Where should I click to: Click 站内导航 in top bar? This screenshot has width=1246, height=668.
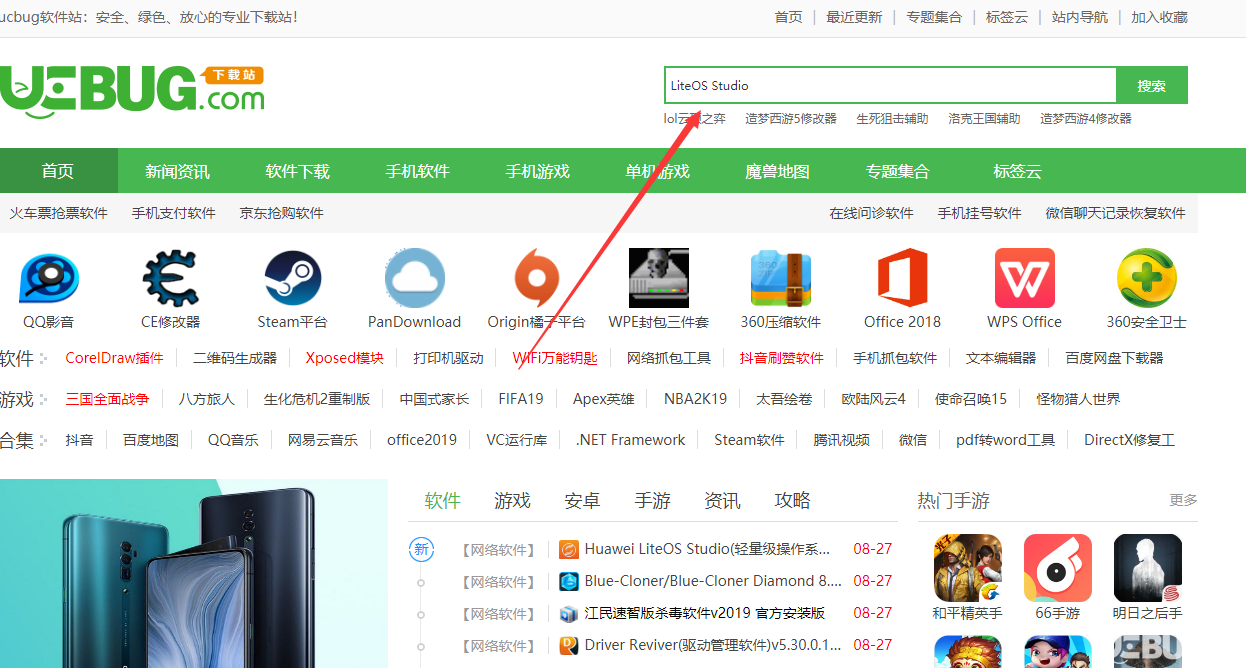pos(1080,17)
